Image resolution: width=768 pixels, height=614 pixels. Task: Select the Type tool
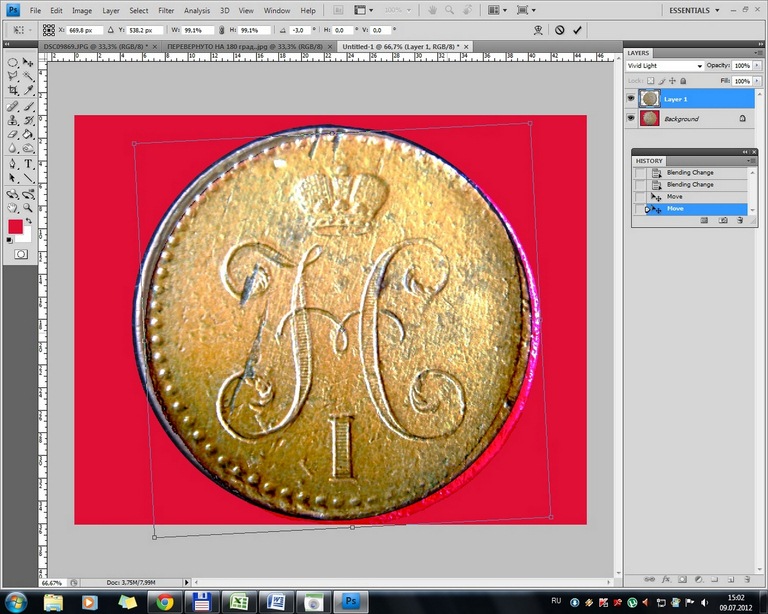point(28,164)
